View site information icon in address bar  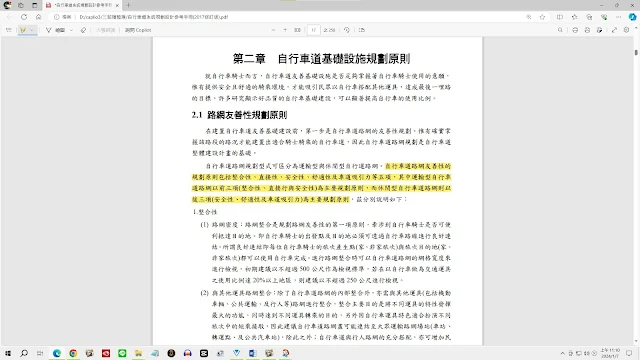(x=57, y=17)
